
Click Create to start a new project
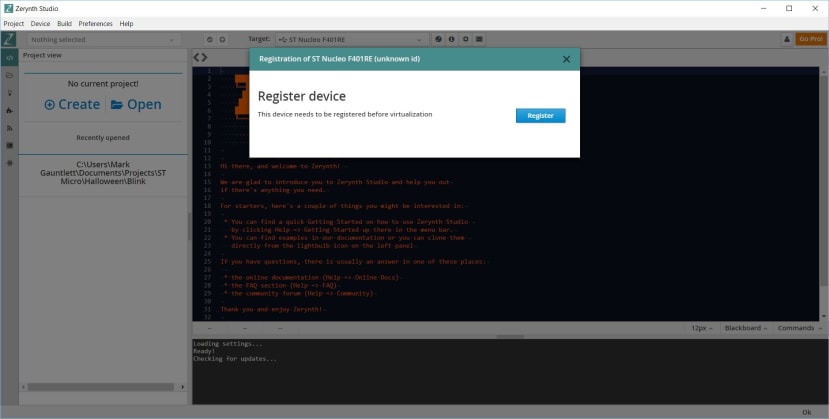point(72,105)
